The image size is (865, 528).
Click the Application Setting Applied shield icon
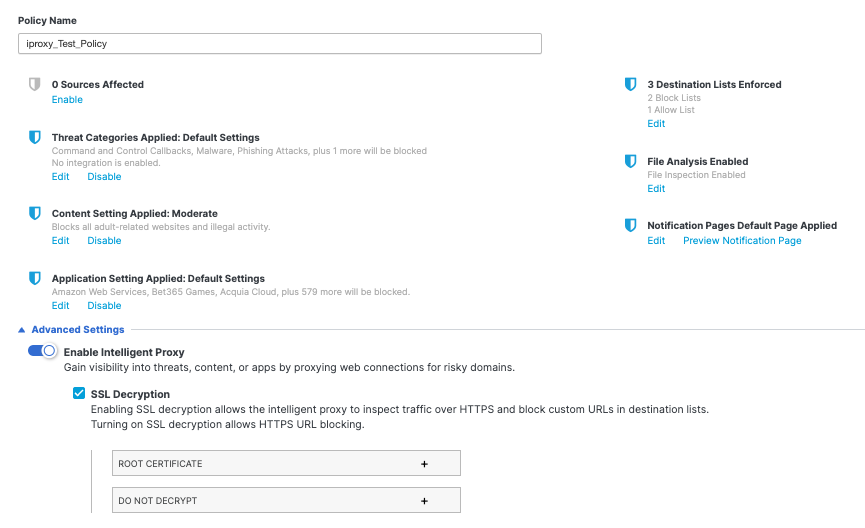pyautogui.click(x=35, y=278)
